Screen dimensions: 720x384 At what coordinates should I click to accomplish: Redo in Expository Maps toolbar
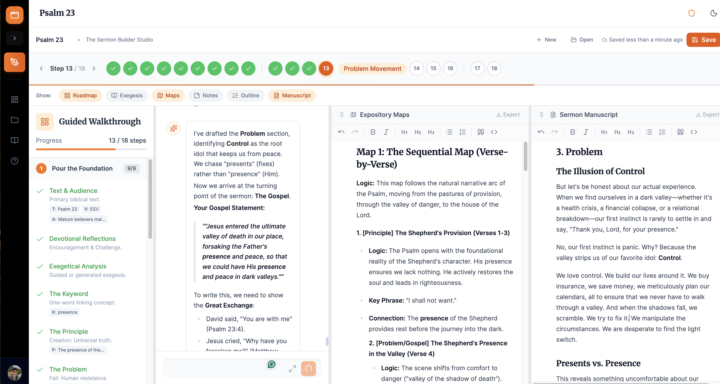pos(354,132)
